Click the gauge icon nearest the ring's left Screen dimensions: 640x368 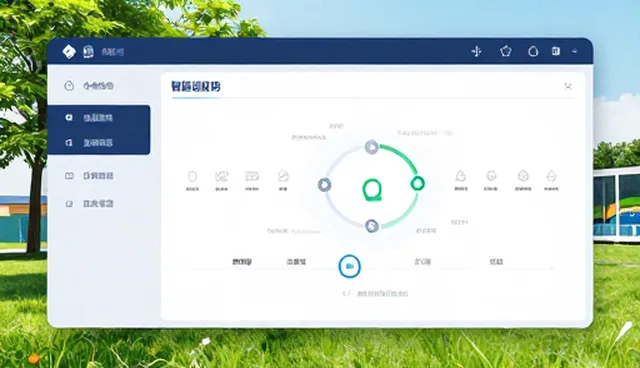click(x=283, y=176)
